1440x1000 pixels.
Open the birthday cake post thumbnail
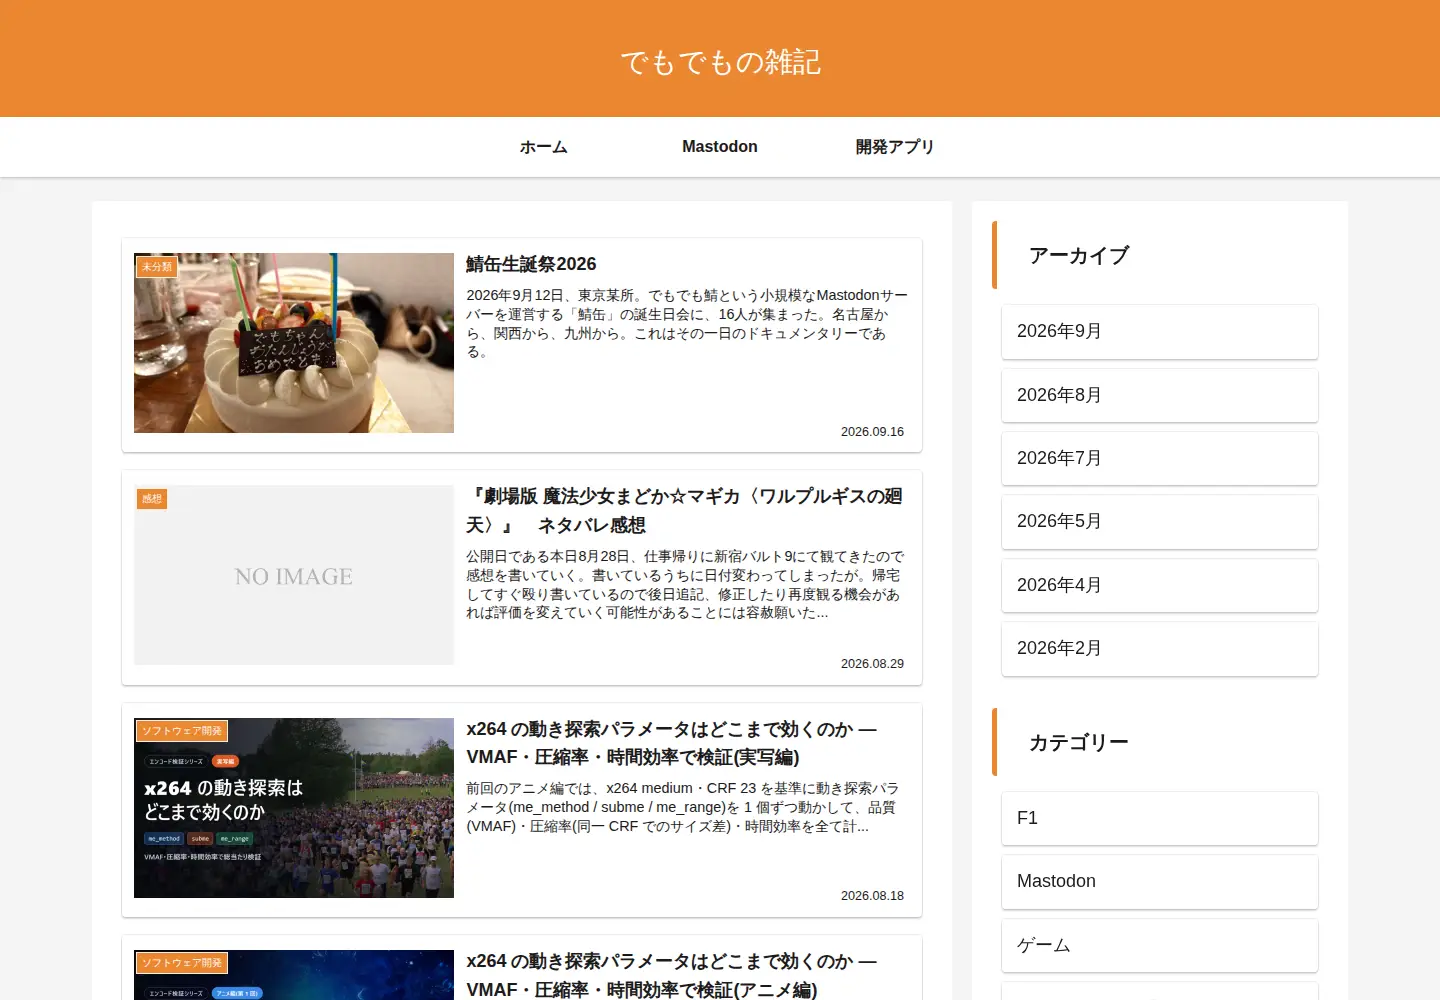pyautogui.click(x=294, y=343)
